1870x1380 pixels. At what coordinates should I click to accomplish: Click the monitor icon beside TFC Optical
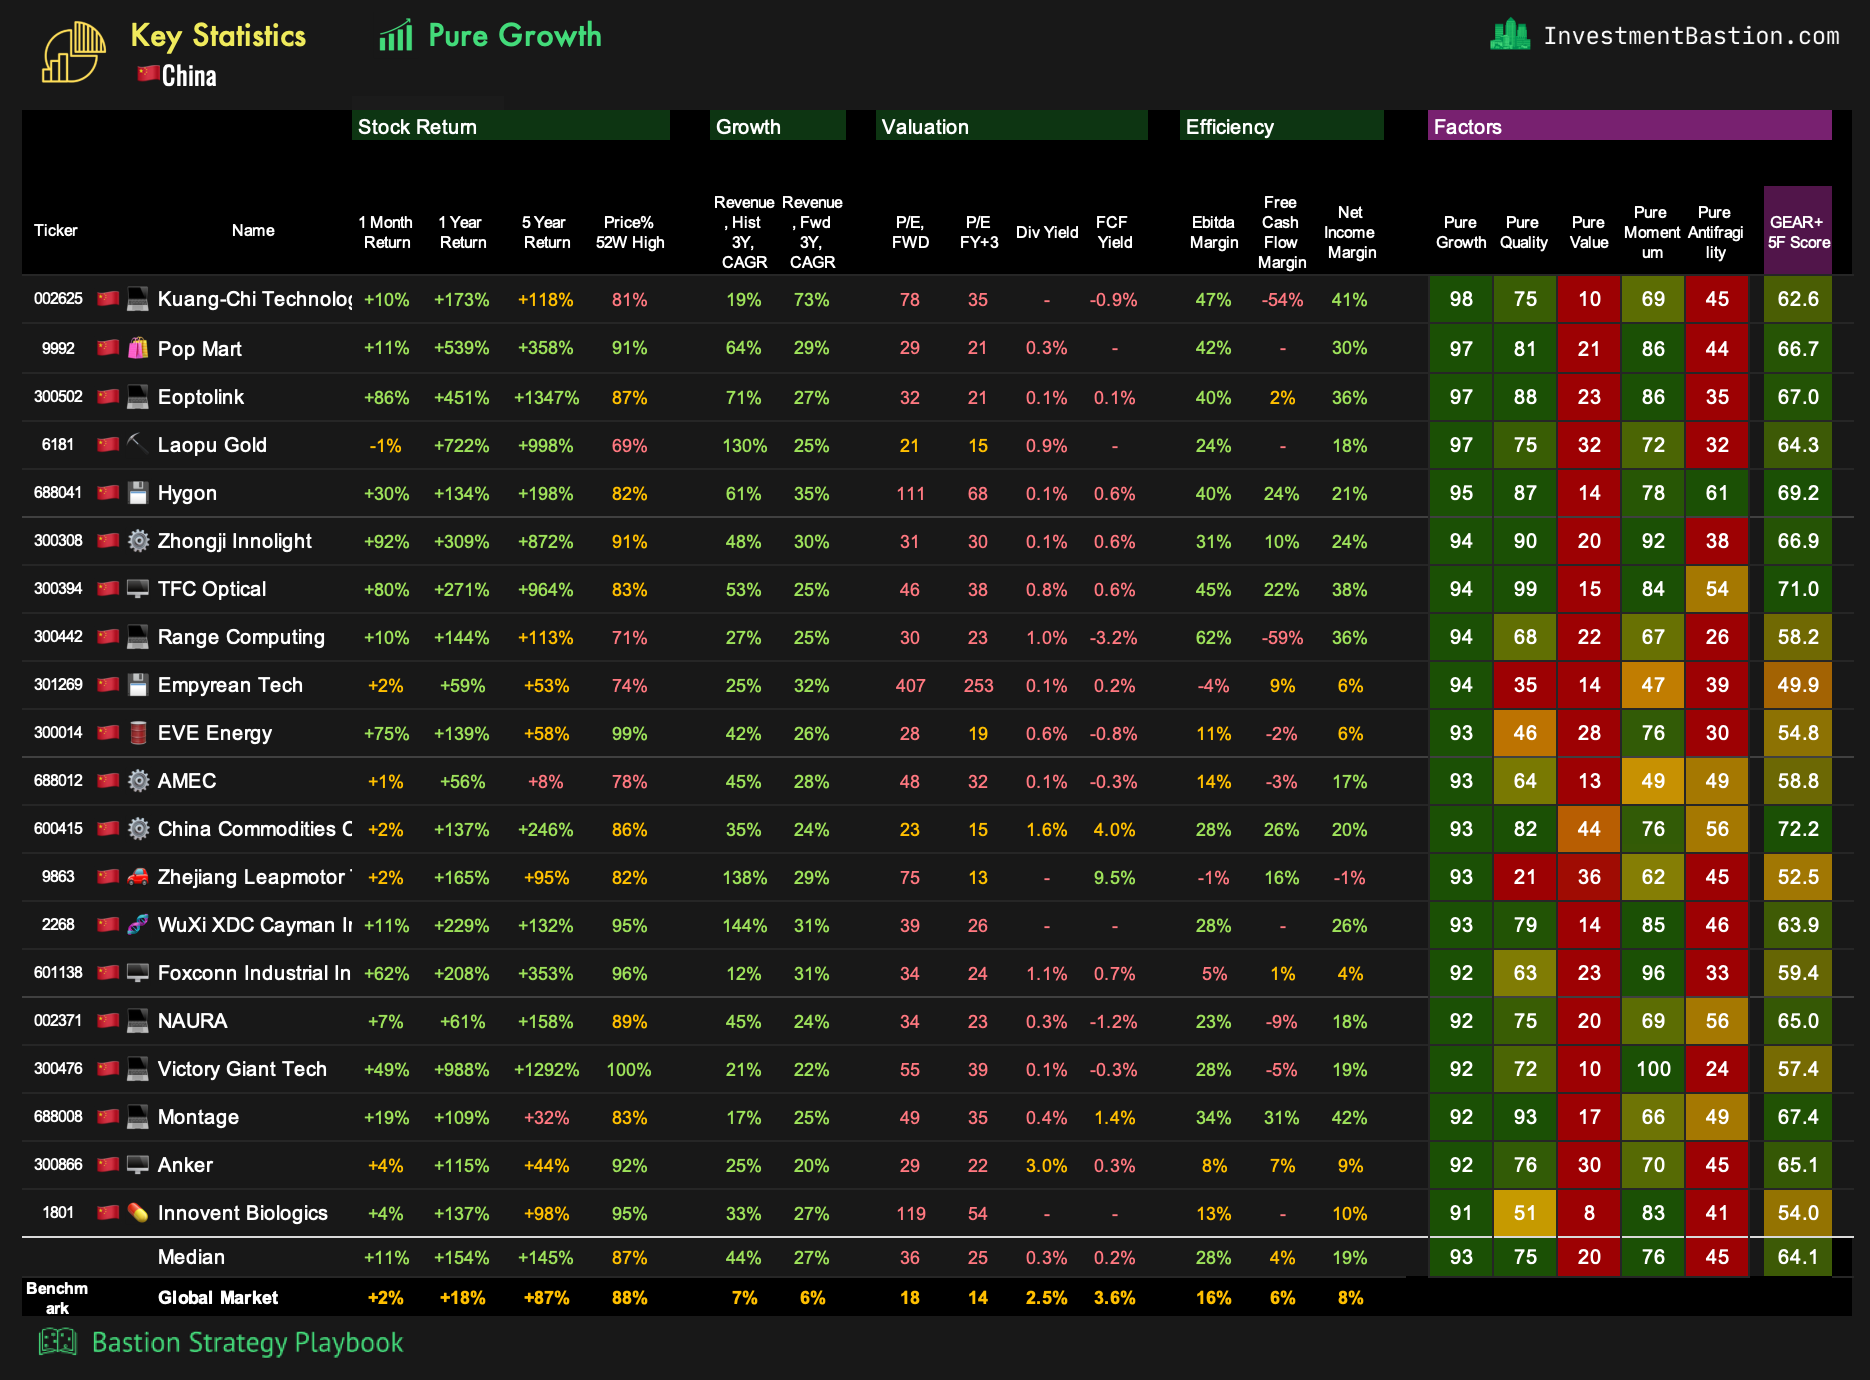(x=138, y=588)
